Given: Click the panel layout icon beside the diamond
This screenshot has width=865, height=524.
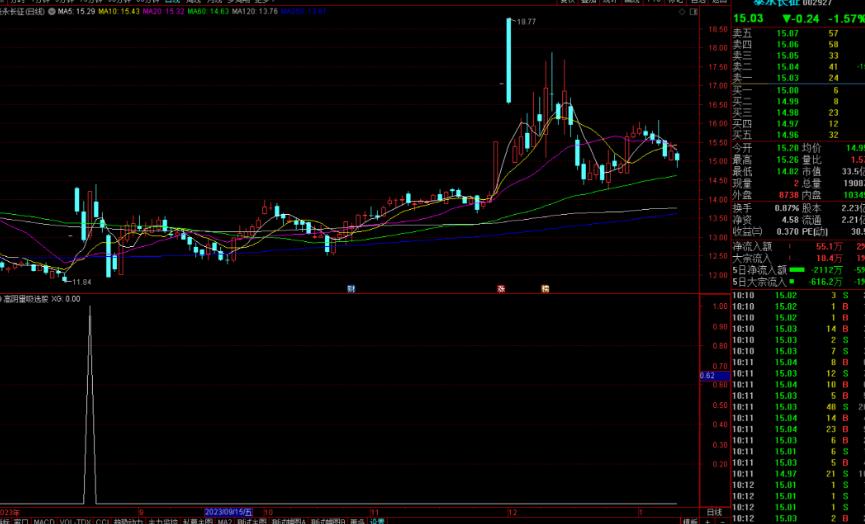Looking at the screenshot, I should (694, 12).
